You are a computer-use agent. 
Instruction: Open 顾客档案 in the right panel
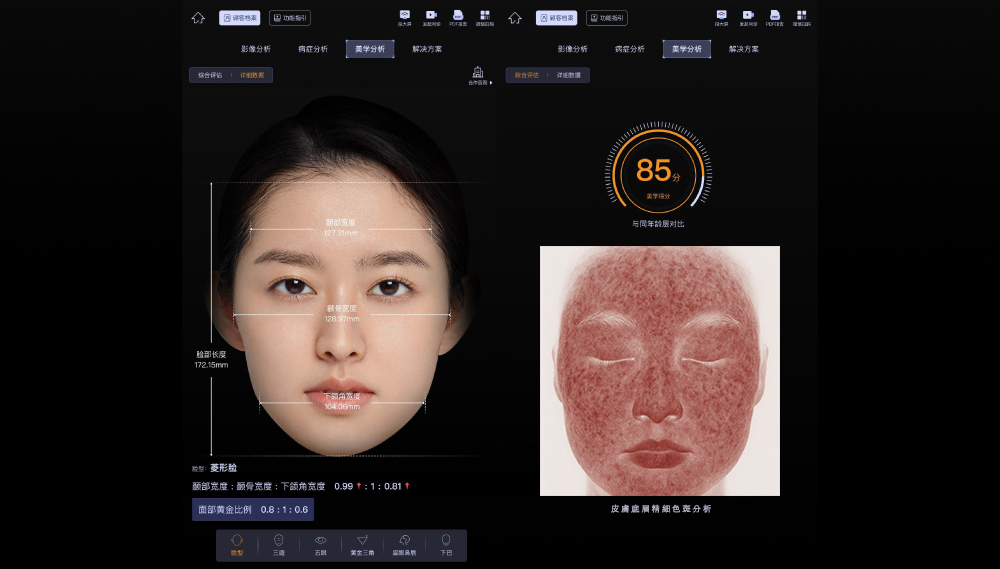(x=556, y=18)
